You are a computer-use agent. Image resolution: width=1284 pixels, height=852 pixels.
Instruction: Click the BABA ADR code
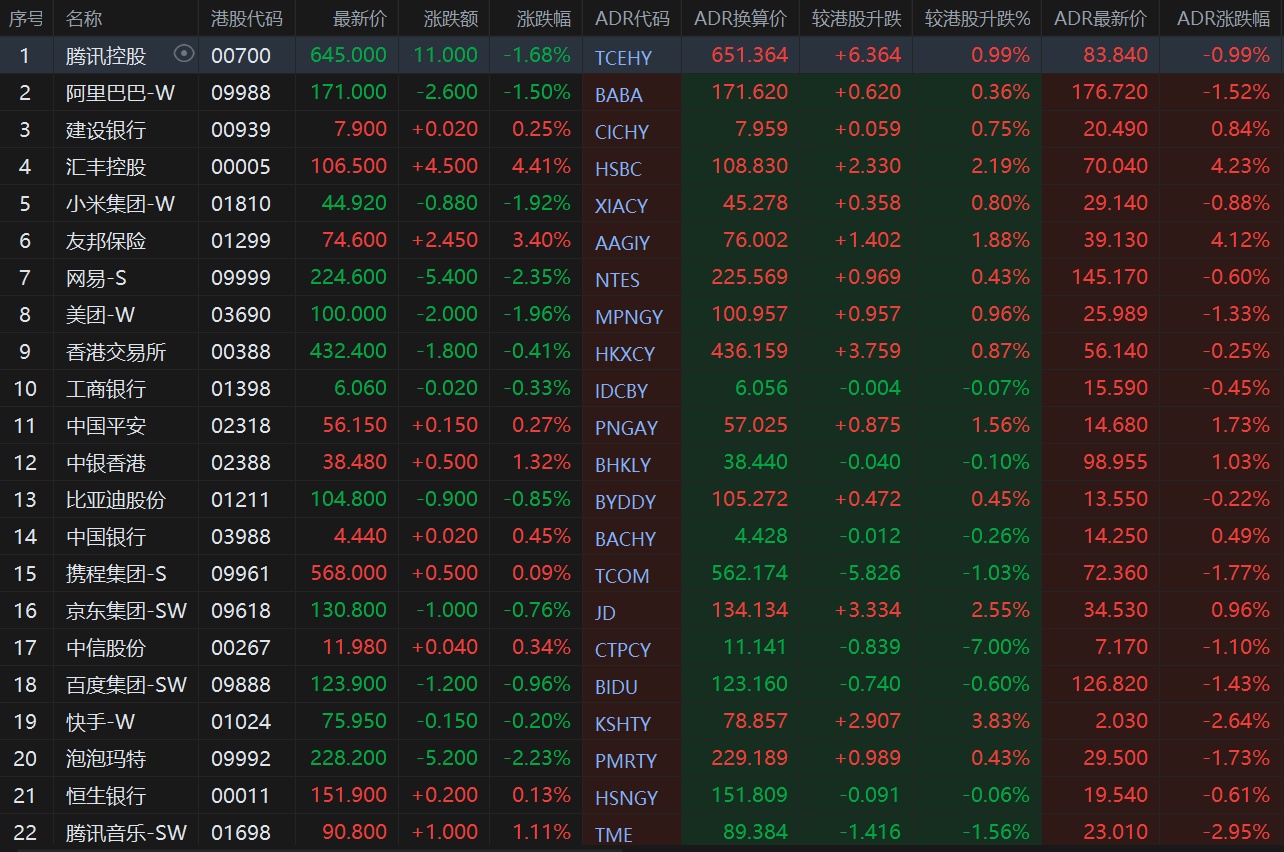pos(619,95)
